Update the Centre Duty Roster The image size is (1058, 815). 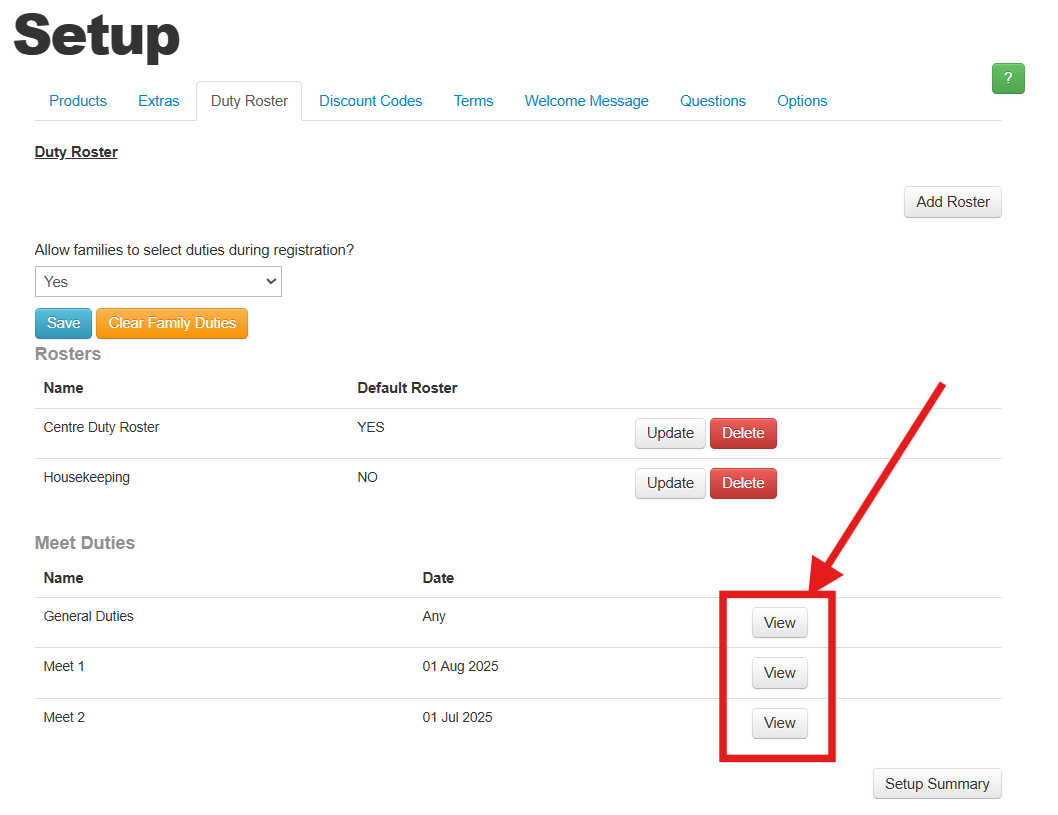pyautogui.click(x=670, y=433)
